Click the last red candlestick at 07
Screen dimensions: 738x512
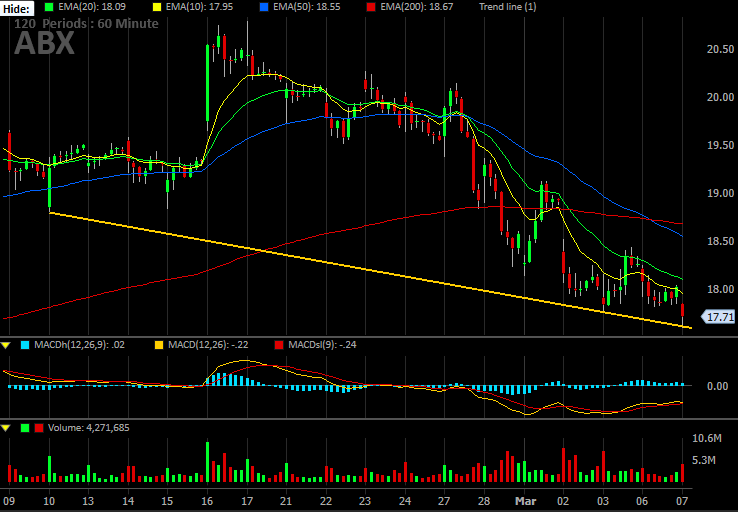682,310
